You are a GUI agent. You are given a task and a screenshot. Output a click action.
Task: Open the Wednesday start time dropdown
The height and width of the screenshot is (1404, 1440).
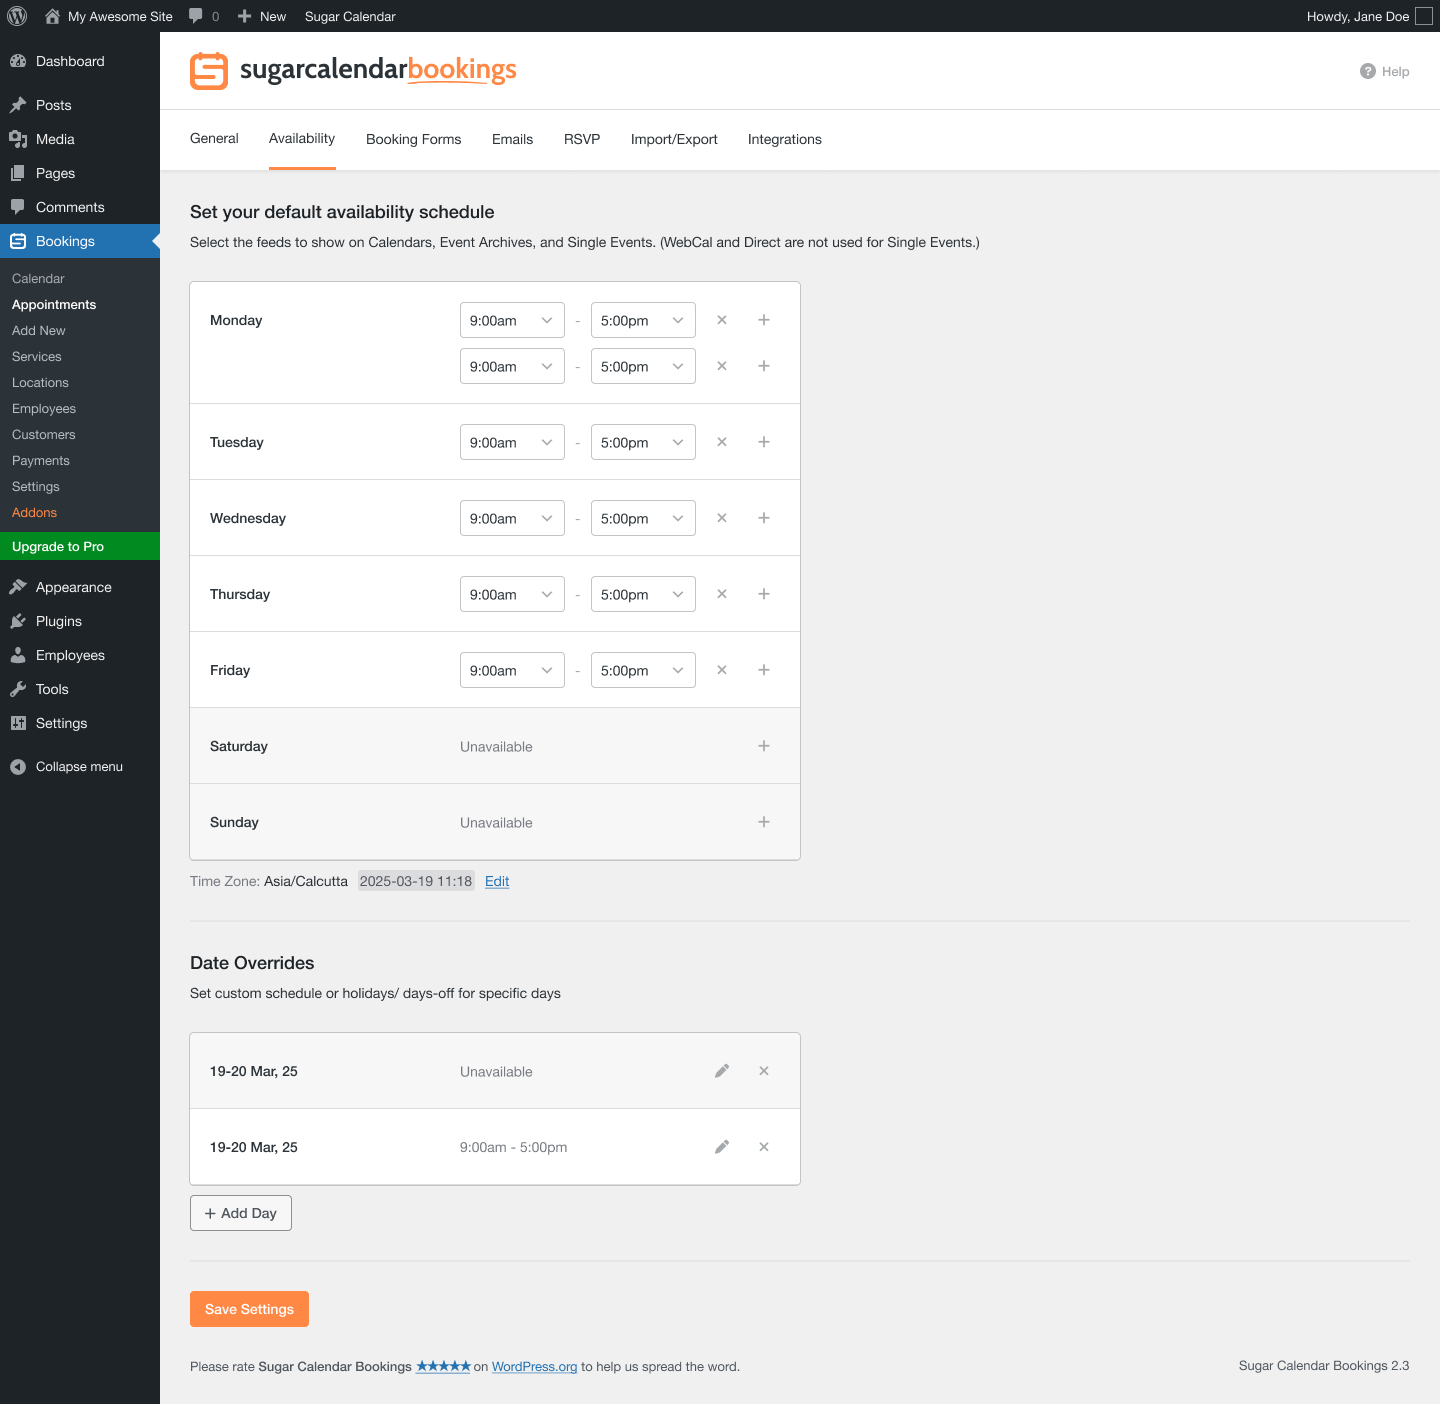coord(512,518)
